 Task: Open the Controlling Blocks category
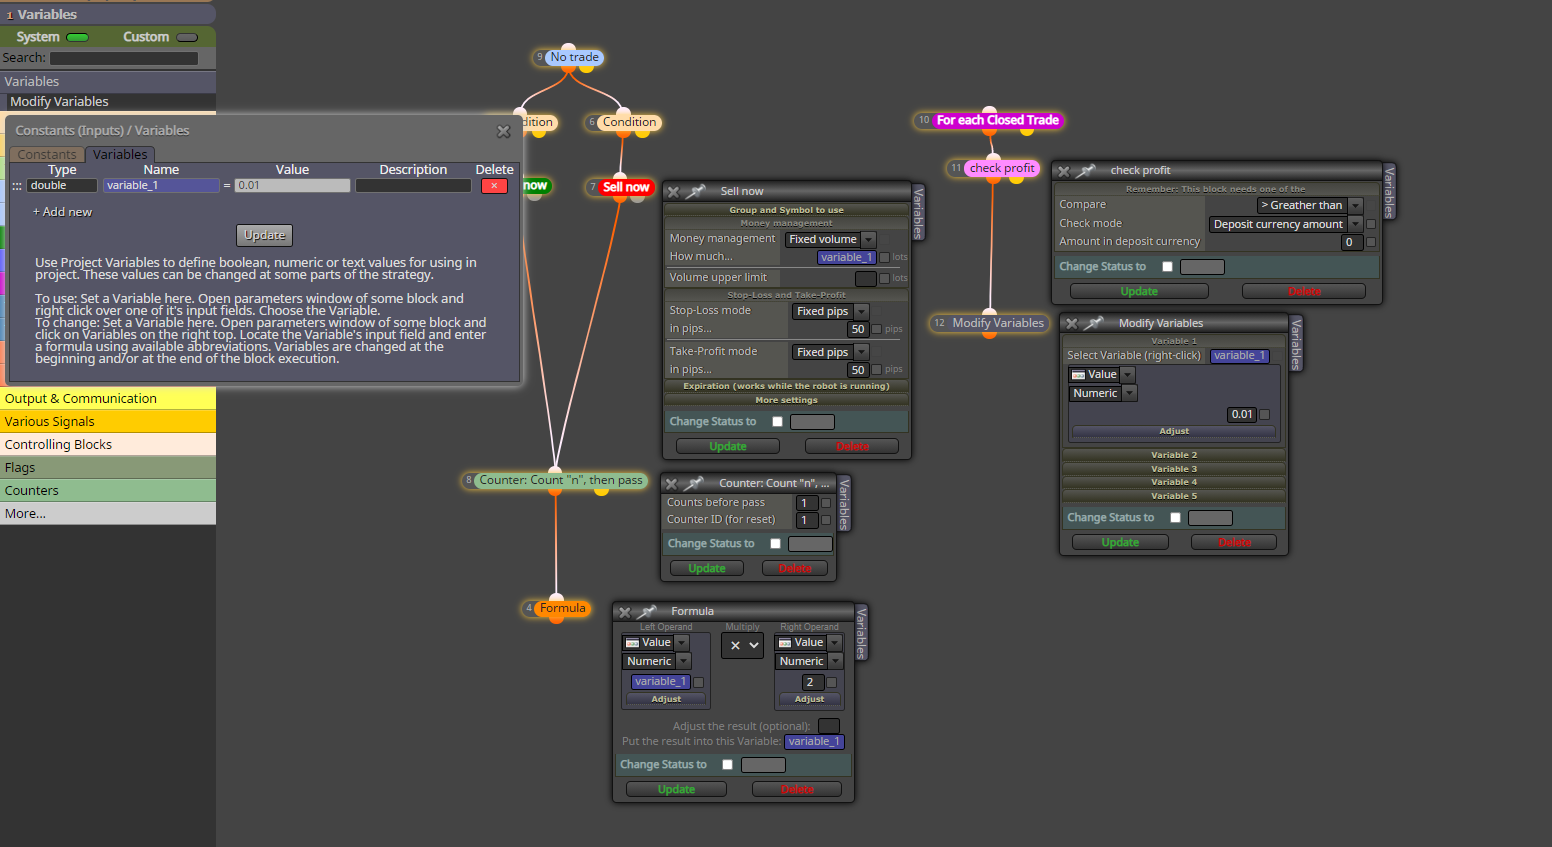coord(108,445)
